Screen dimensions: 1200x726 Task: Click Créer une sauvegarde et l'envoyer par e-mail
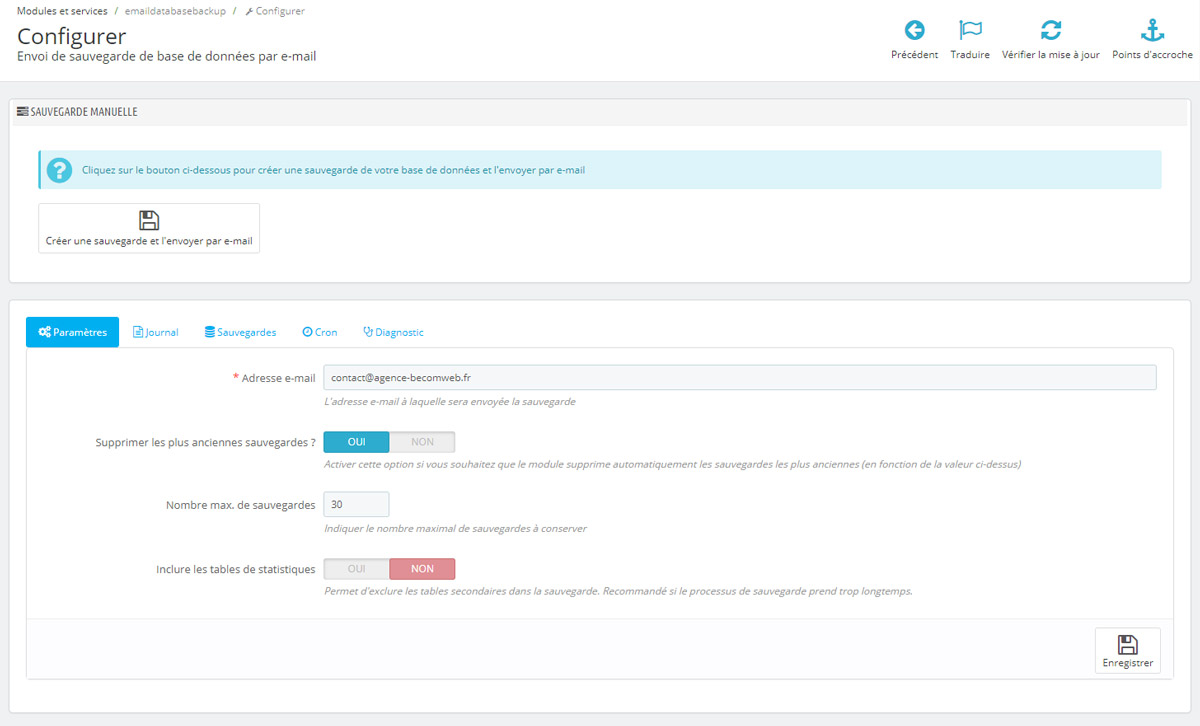[148, 228]
